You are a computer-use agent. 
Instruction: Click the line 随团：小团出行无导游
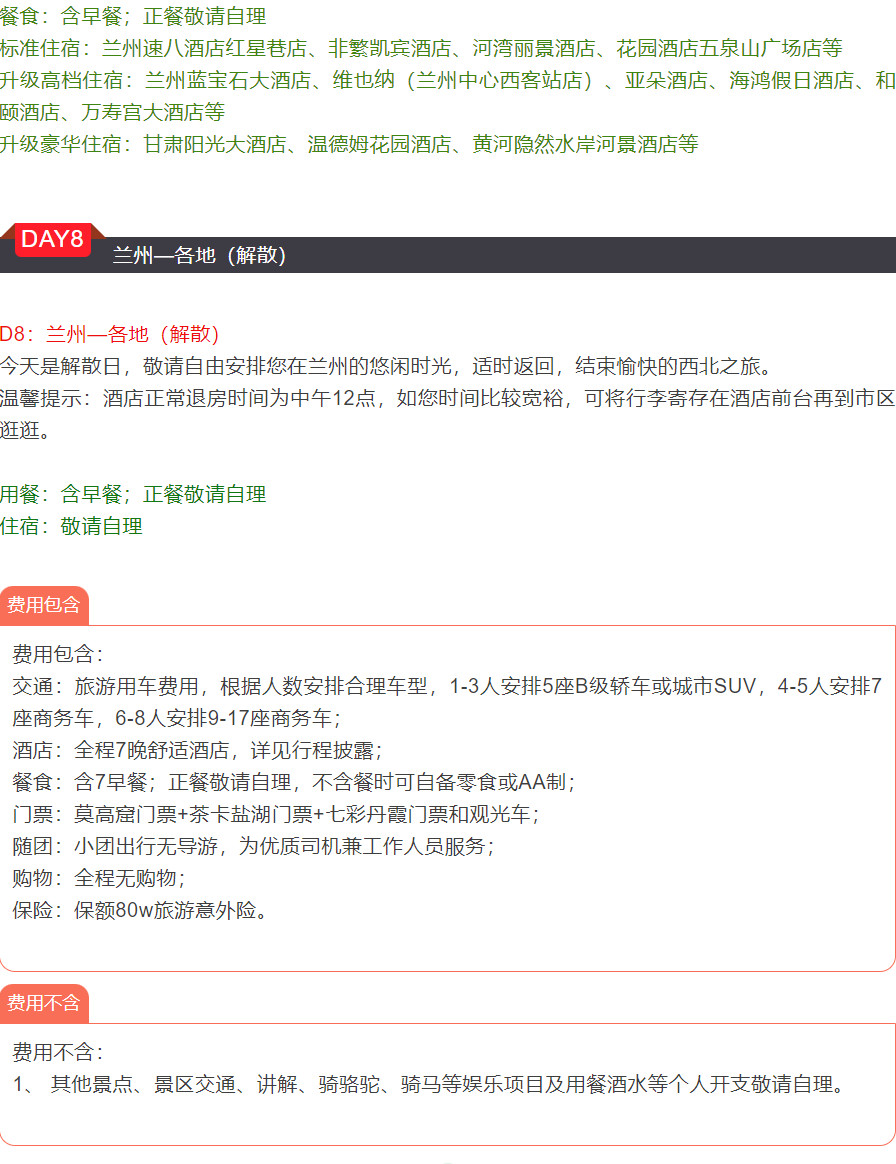(x=254, y=846)
